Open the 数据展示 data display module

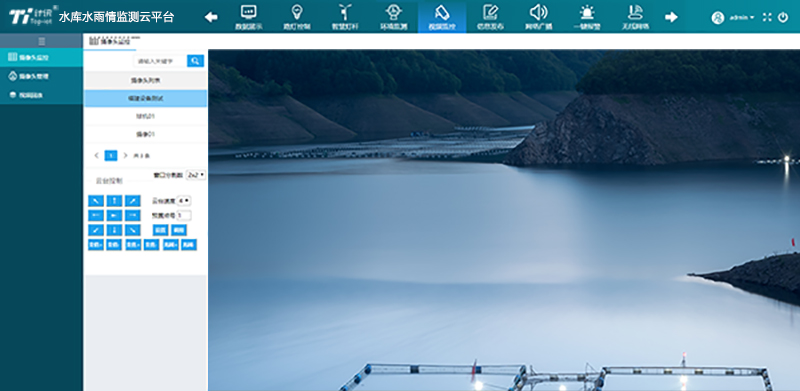click(x=248, y=17)
